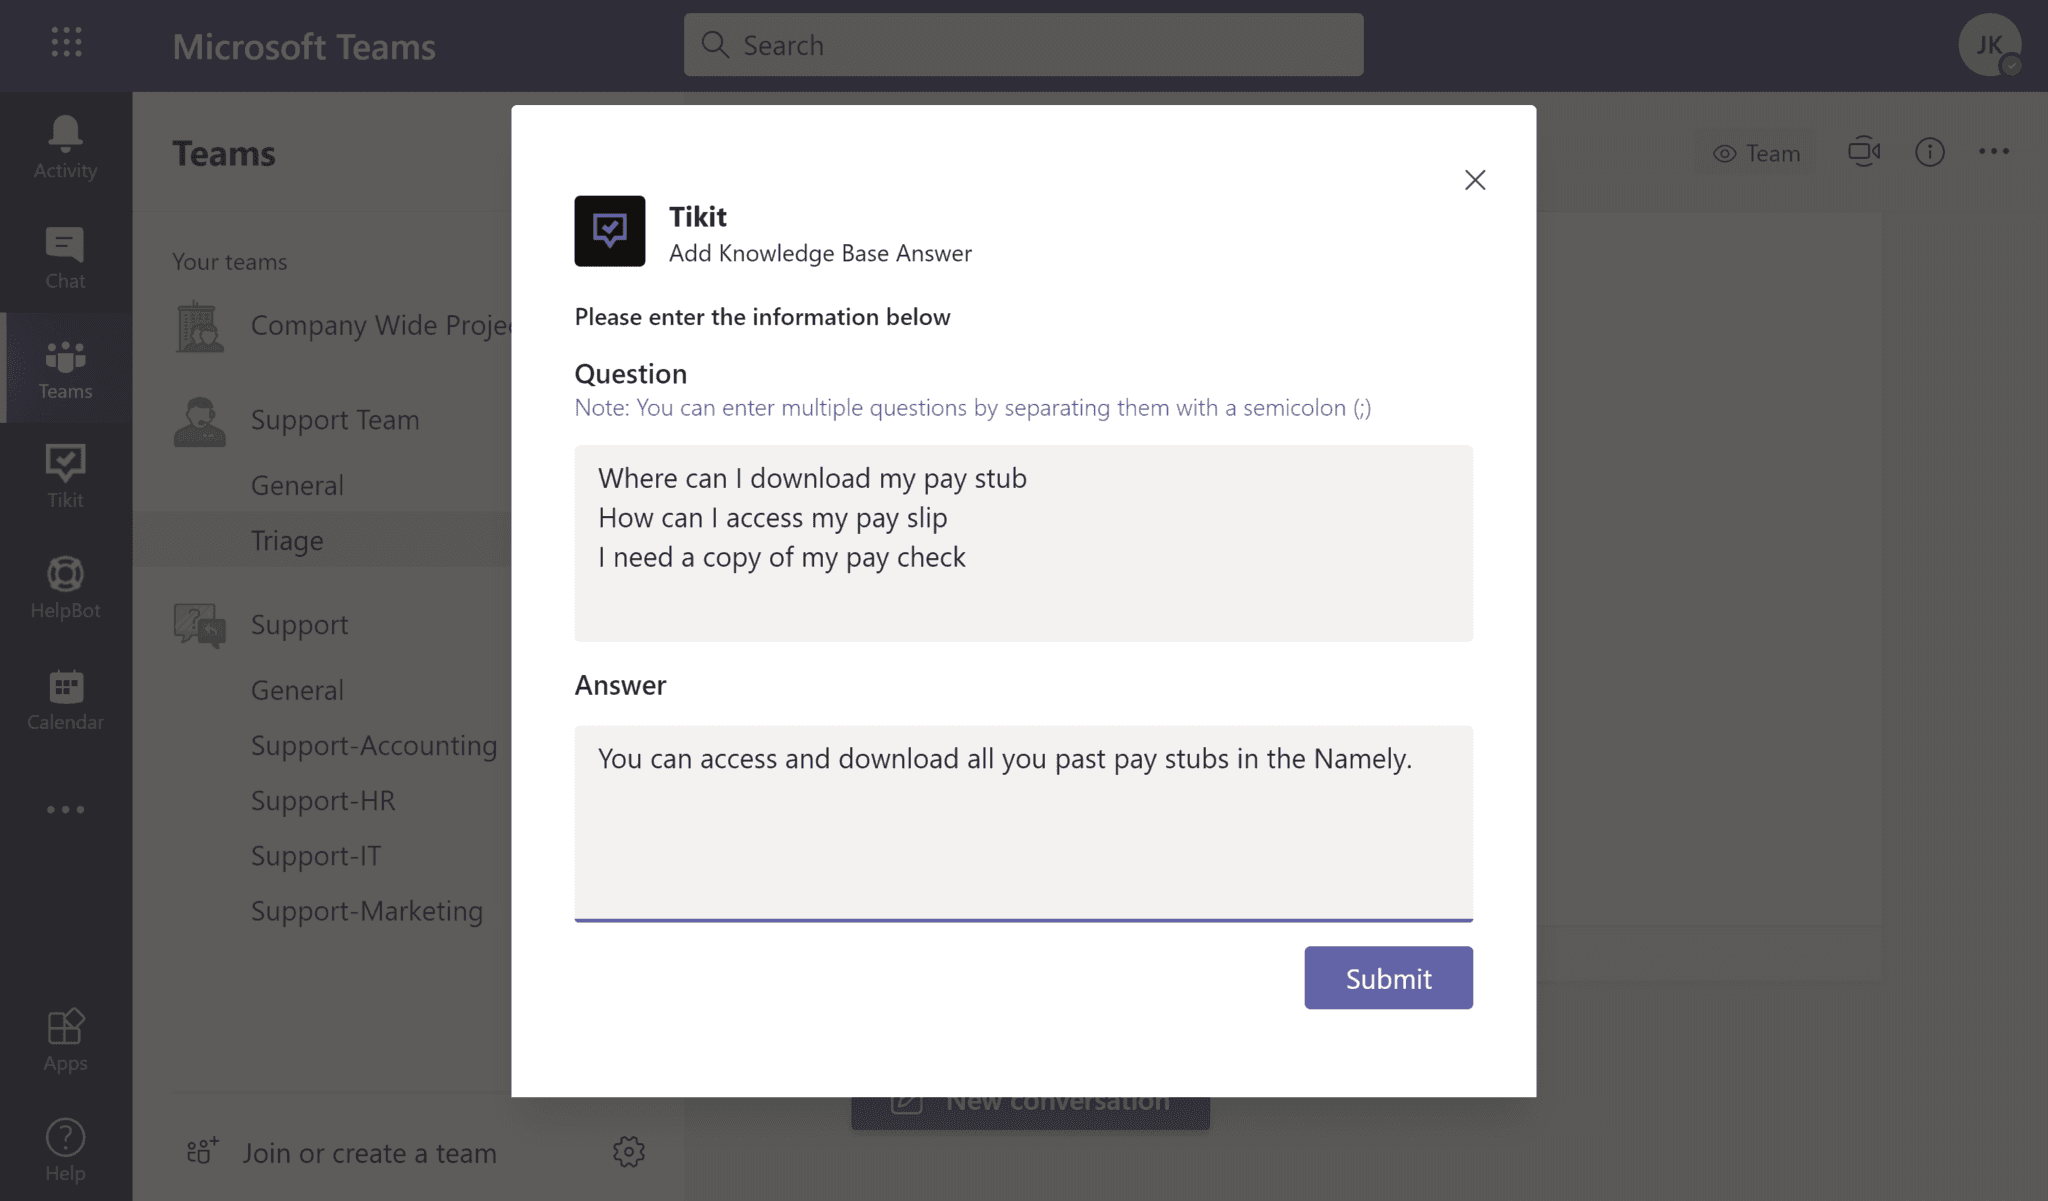Viewport: 2048px width, 1201px height.
Task: Focus the Search box
Action: [x=1023, y=45]
